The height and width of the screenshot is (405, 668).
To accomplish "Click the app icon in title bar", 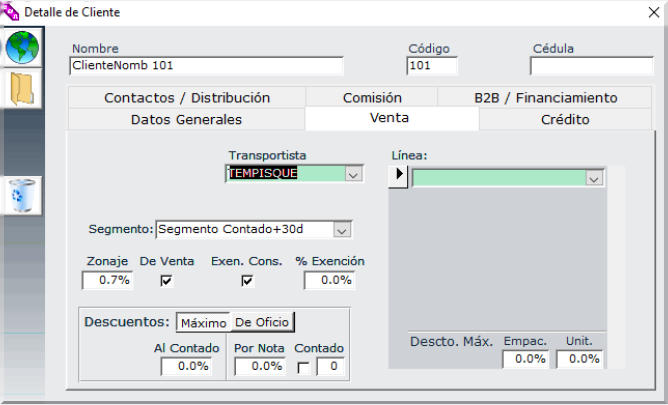I will (11, 10).
